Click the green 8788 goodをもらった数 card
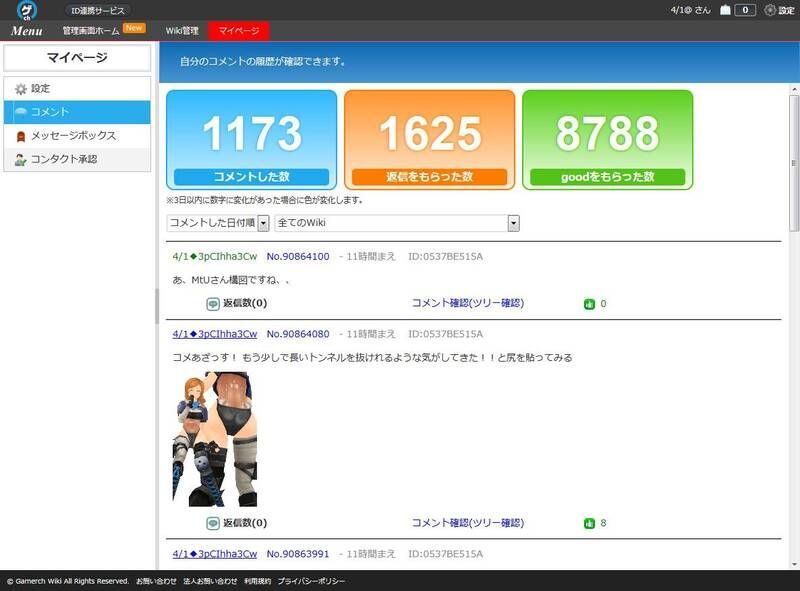The height and width of the screenshot is (591, 800). tap(608, 140)
